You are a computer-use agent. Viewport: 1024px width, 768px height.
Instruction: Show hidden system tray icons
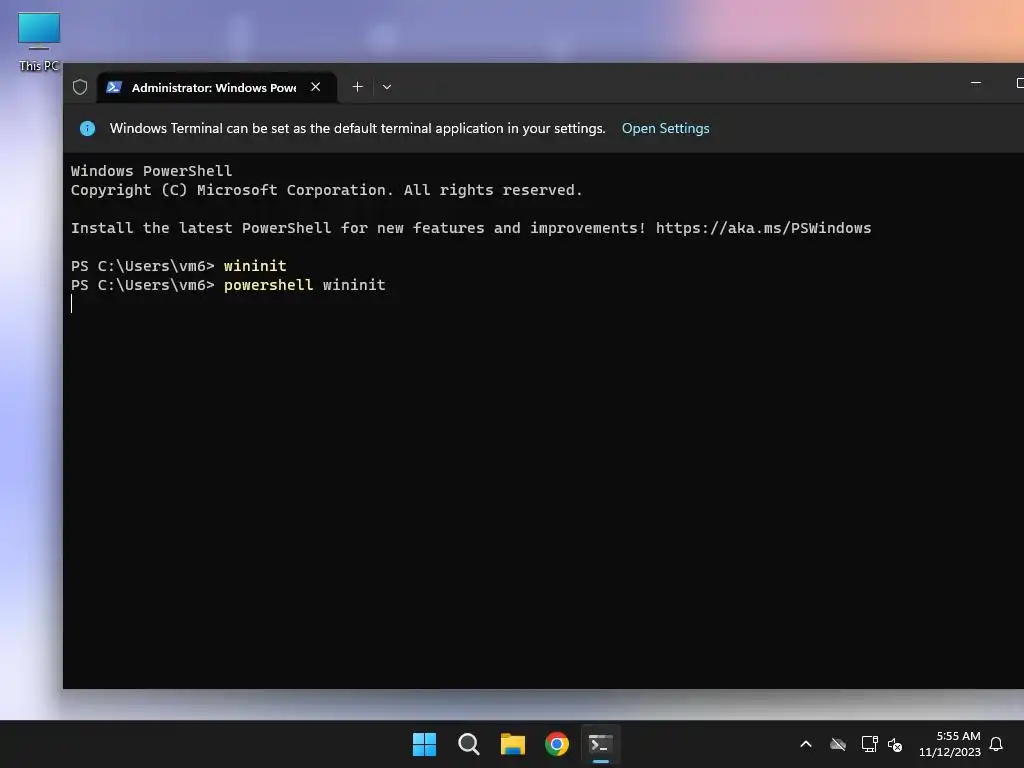click(x=806, y=744)
